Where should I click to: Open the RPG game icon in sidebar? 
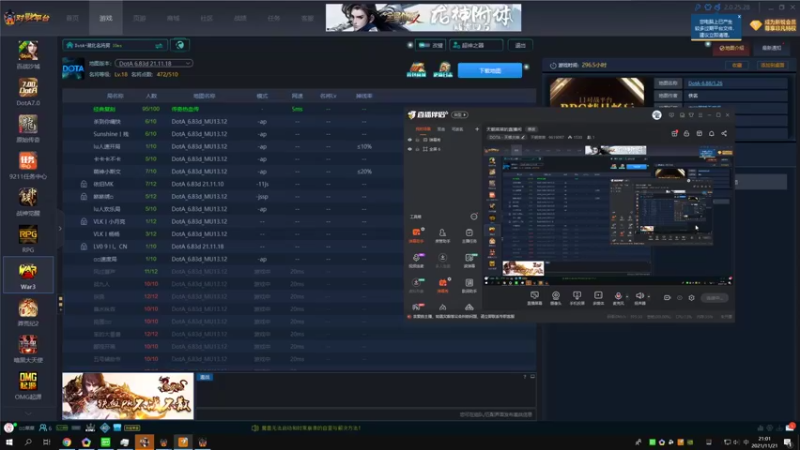28,239
